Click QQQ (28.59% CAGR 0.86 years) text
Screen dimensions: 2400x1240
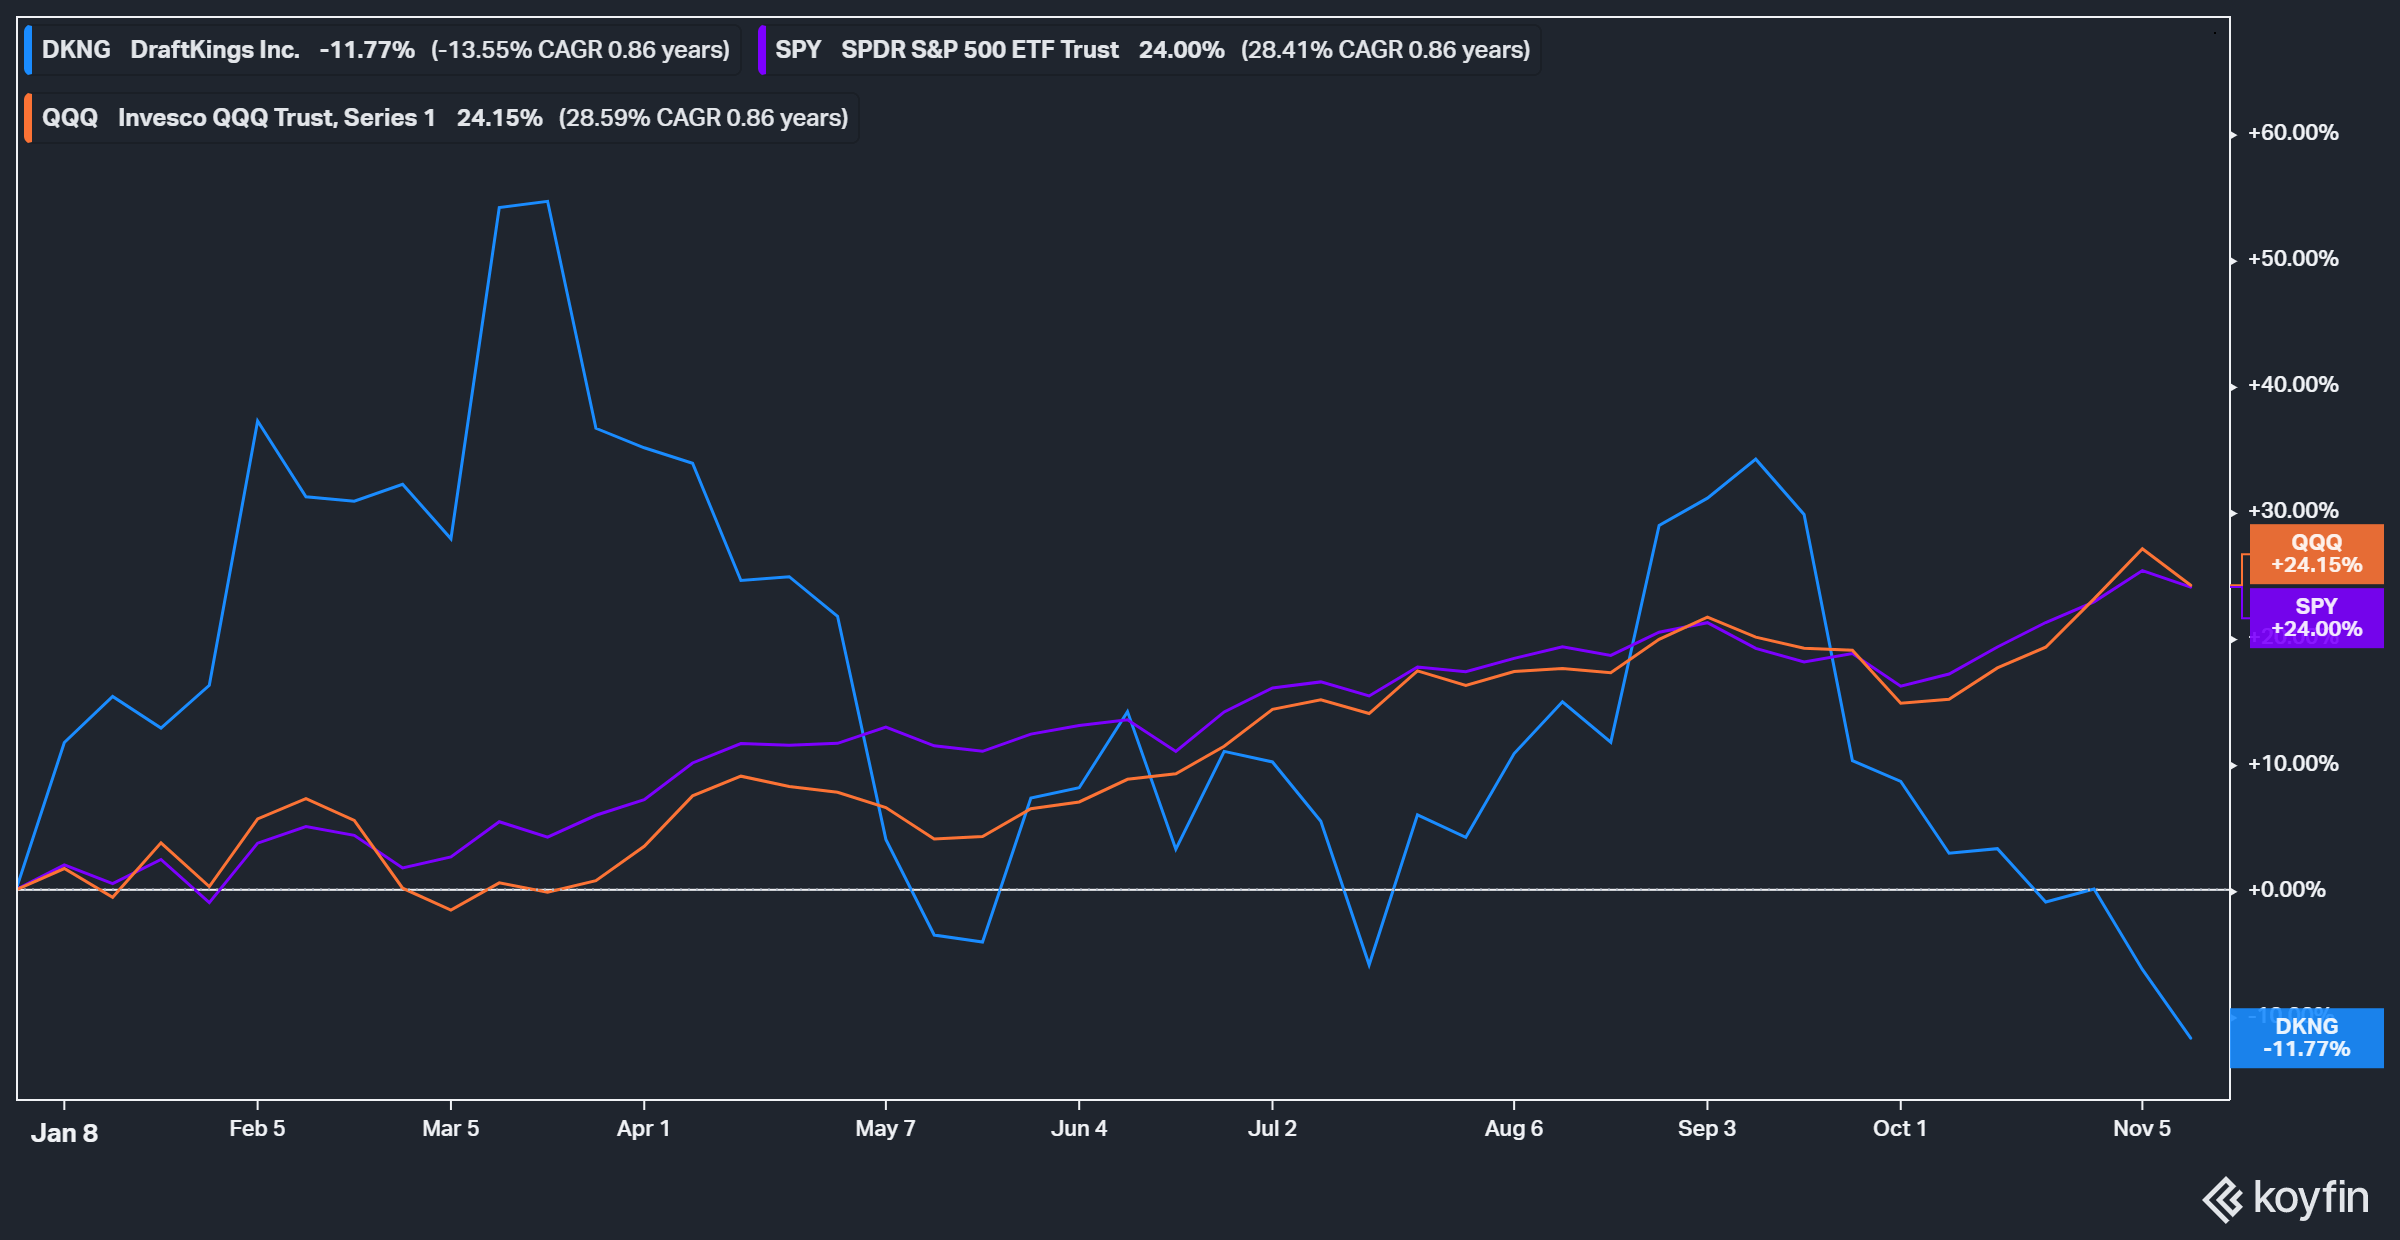[x=703, y=118]
